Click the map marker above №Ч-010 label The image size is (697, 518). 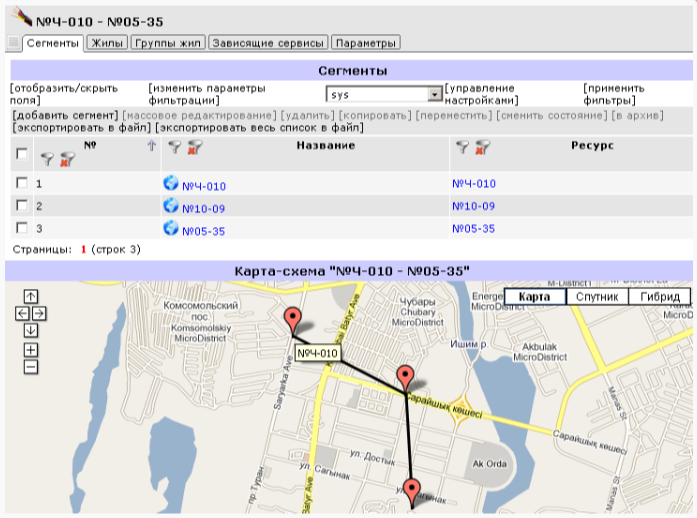(x=292, y=320)
